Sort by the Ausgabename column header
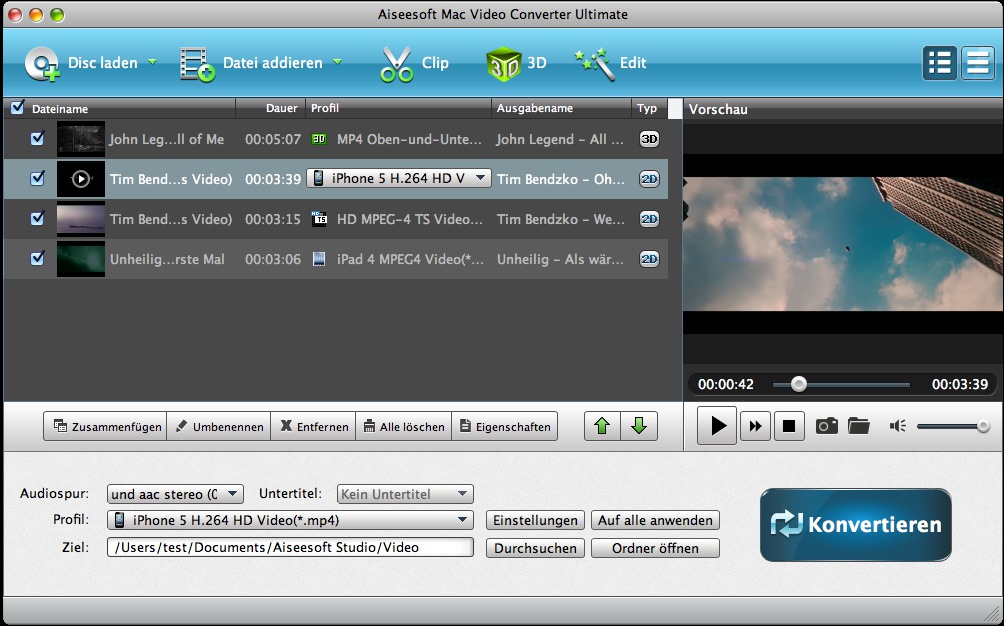The image size is (1004, 626). pos(535,108)
